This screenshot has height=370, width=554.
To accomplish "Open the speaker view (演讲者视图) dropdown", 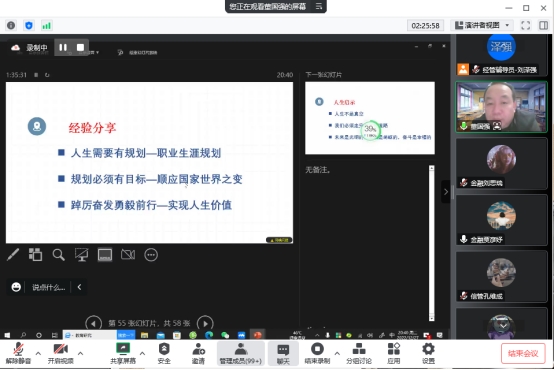I will (x=482, y=25).
